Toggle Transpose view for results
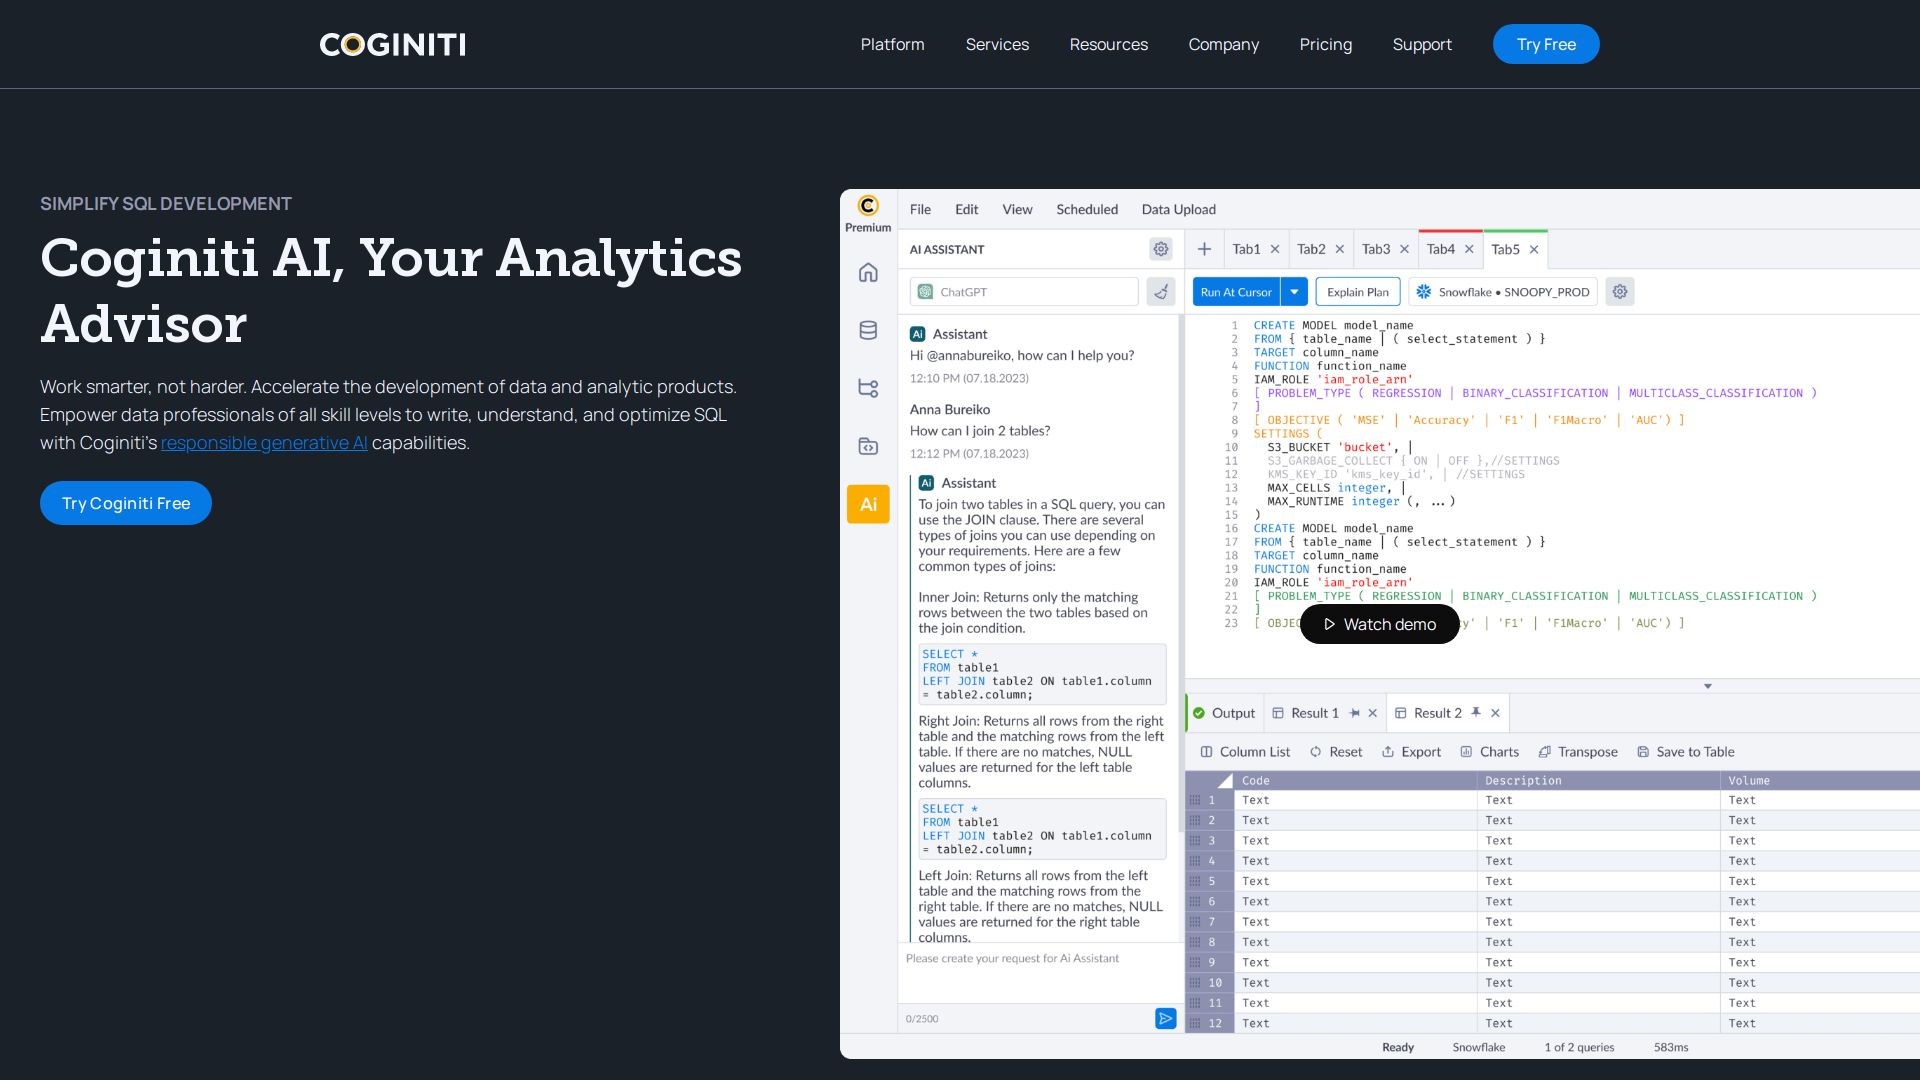The image size is (1920, 1080). click(x=1577, y=752)
